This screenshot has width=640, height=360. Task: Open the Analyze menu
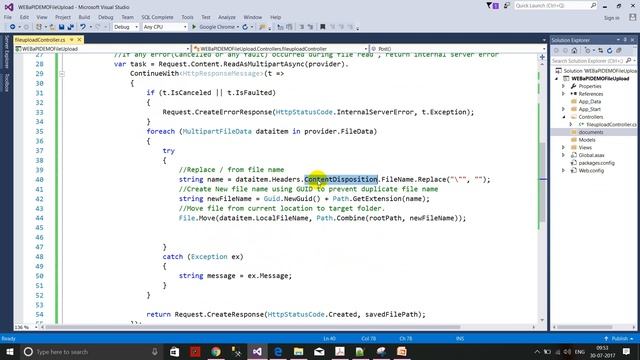[x=227, y=17]
